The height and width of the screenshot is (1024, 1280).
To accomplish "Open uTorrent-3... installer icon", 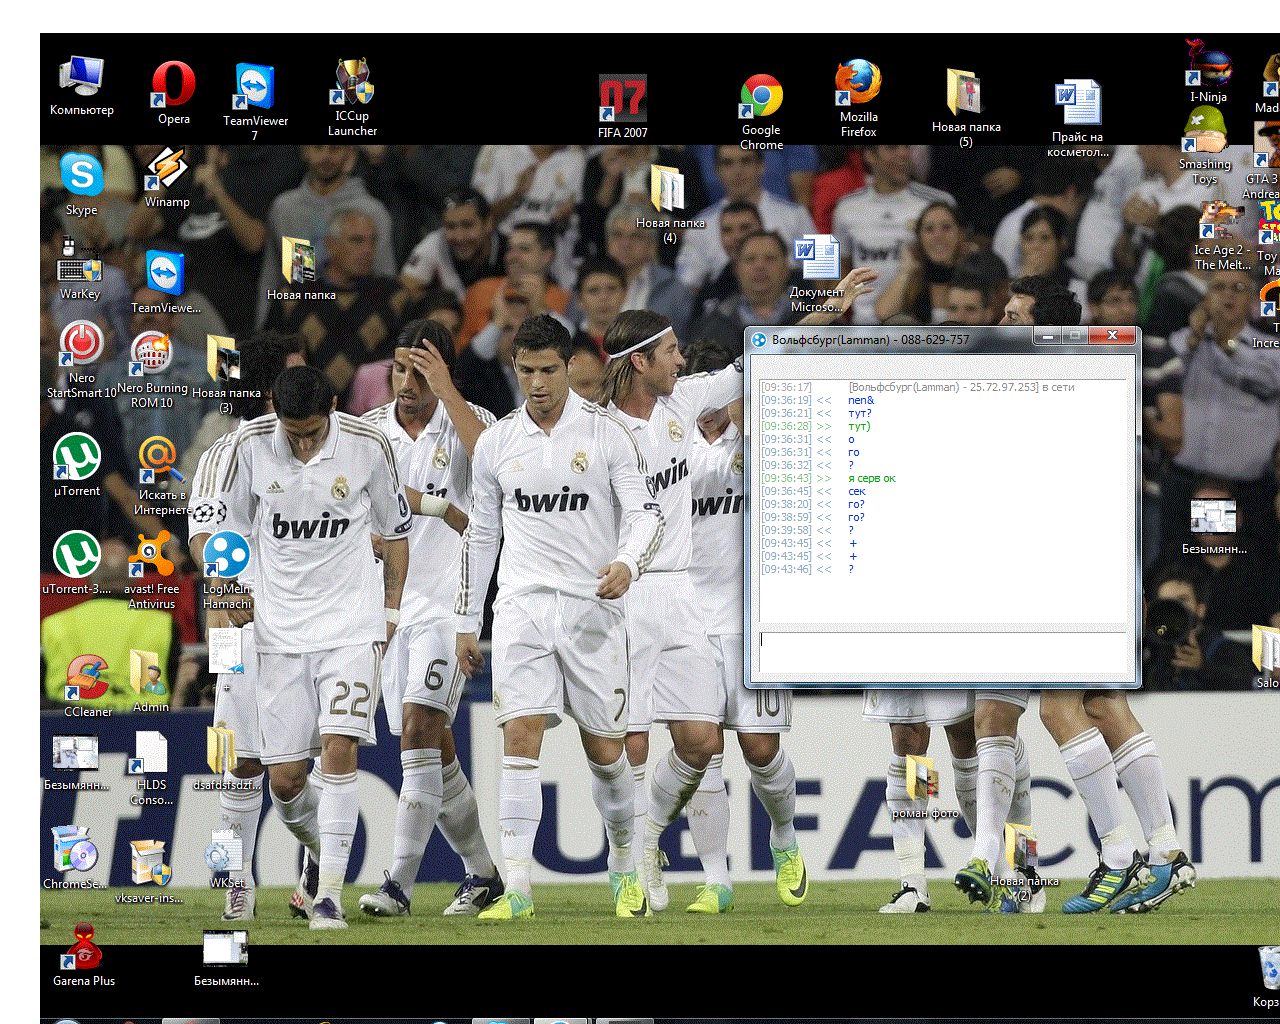I will pos(77,563).
